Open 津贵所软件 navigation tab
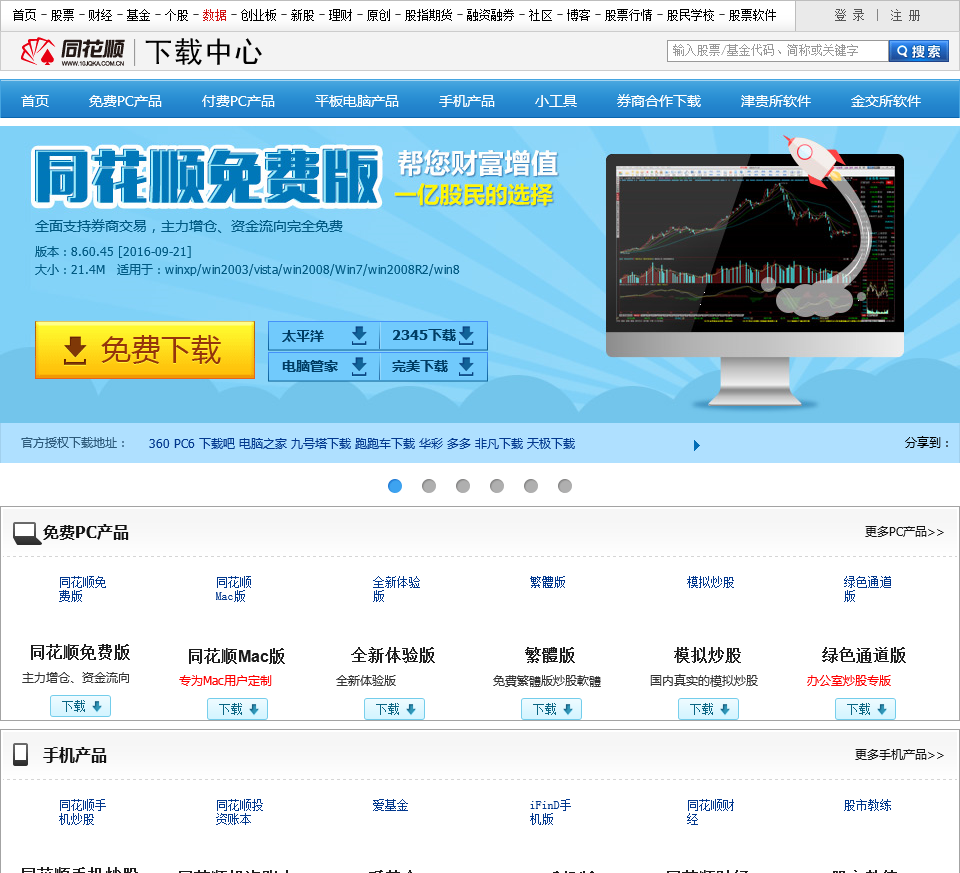960x873 pixels. pyautogui.click(x=776, y=101)
